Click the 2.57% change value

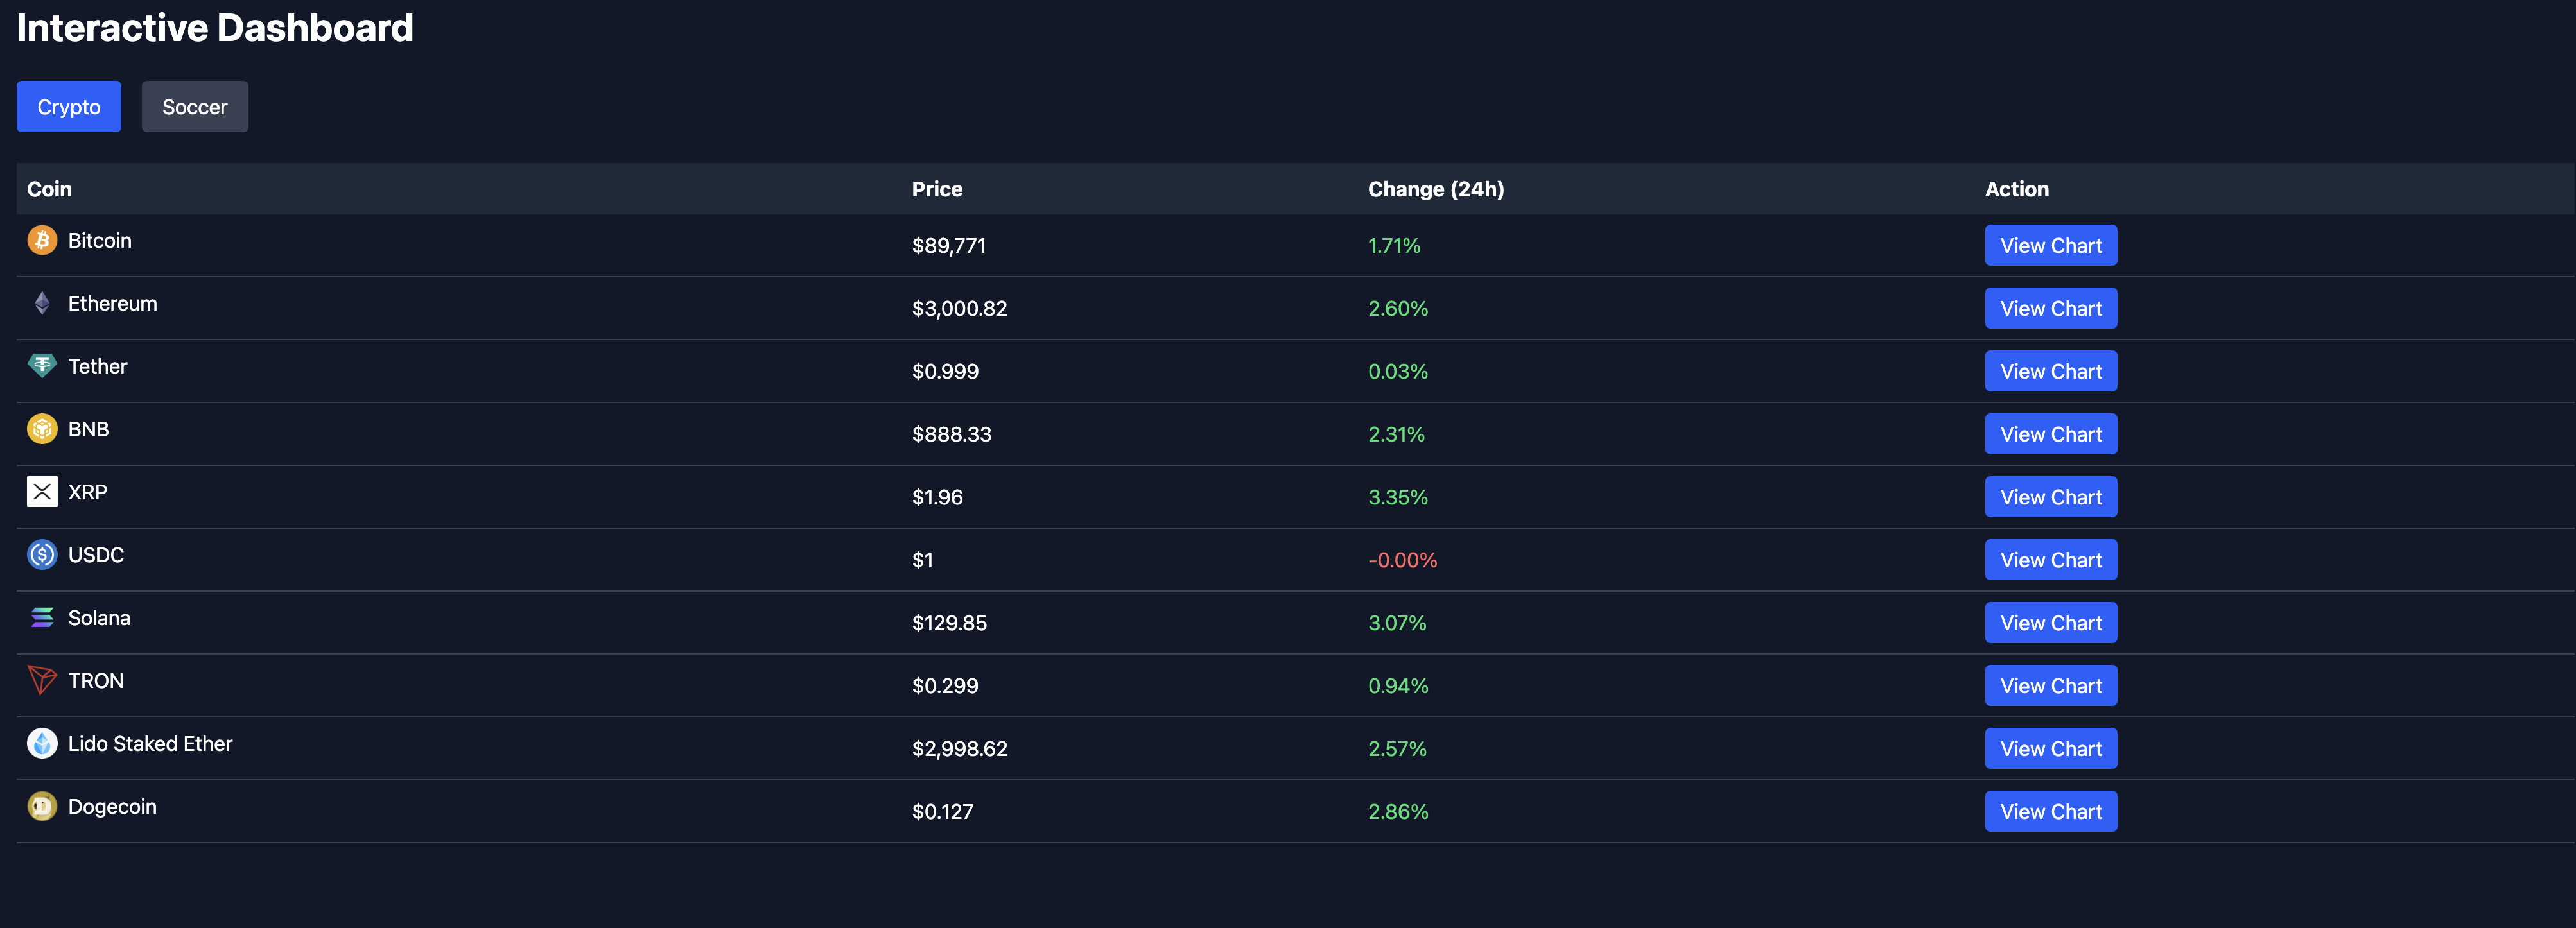pyautogui.click(x=1397, y=750)
